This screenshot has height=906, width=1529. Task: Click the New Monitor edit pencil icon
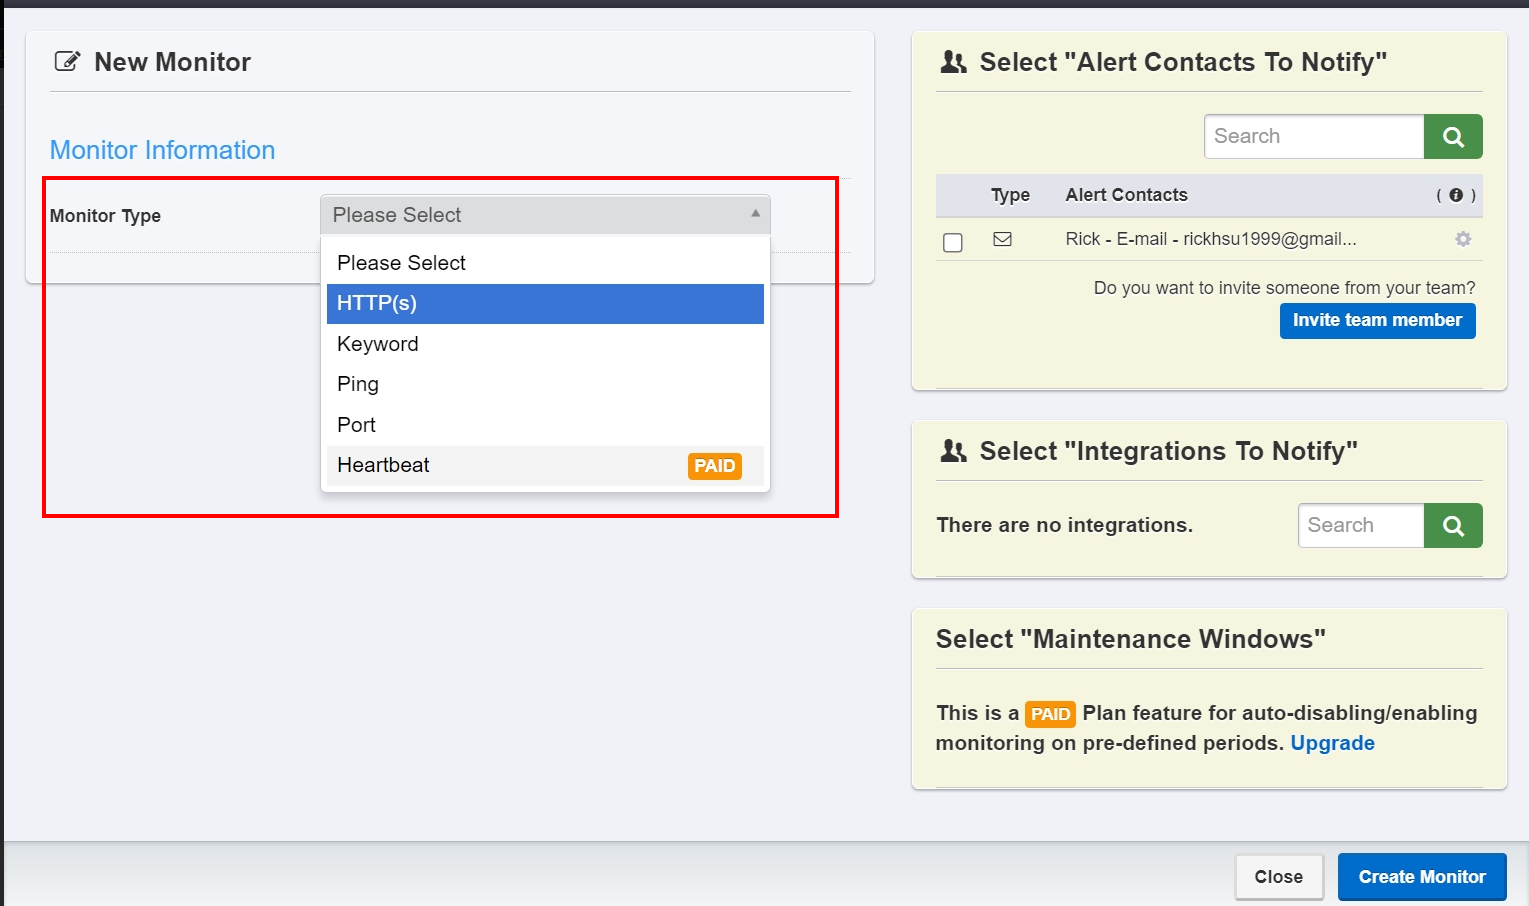pyautogui.click(x=67, y=62)
